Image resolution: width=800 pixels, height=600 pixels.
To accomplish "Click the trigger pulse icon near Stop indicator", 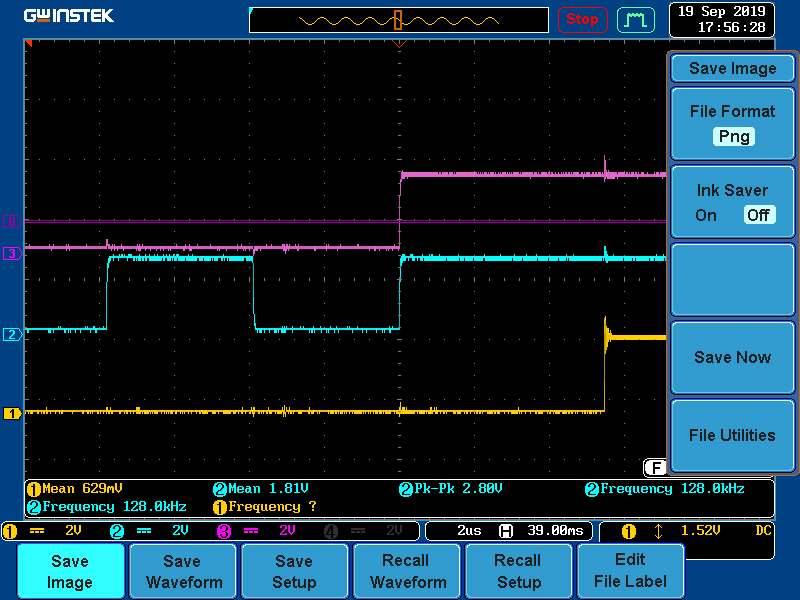I will click(x=636, y=19).
